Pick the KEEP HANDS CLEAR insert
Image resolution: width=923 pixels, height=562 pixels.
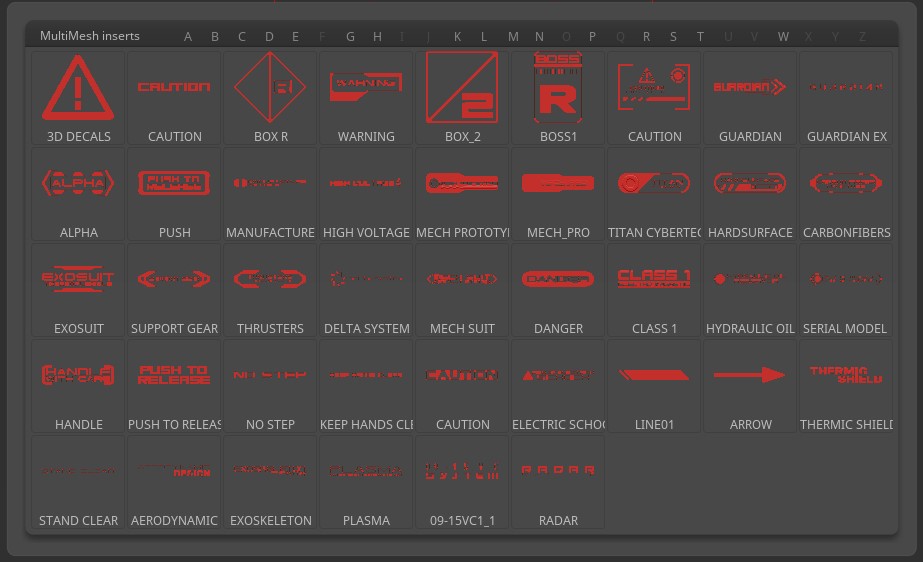pos(366,385)
